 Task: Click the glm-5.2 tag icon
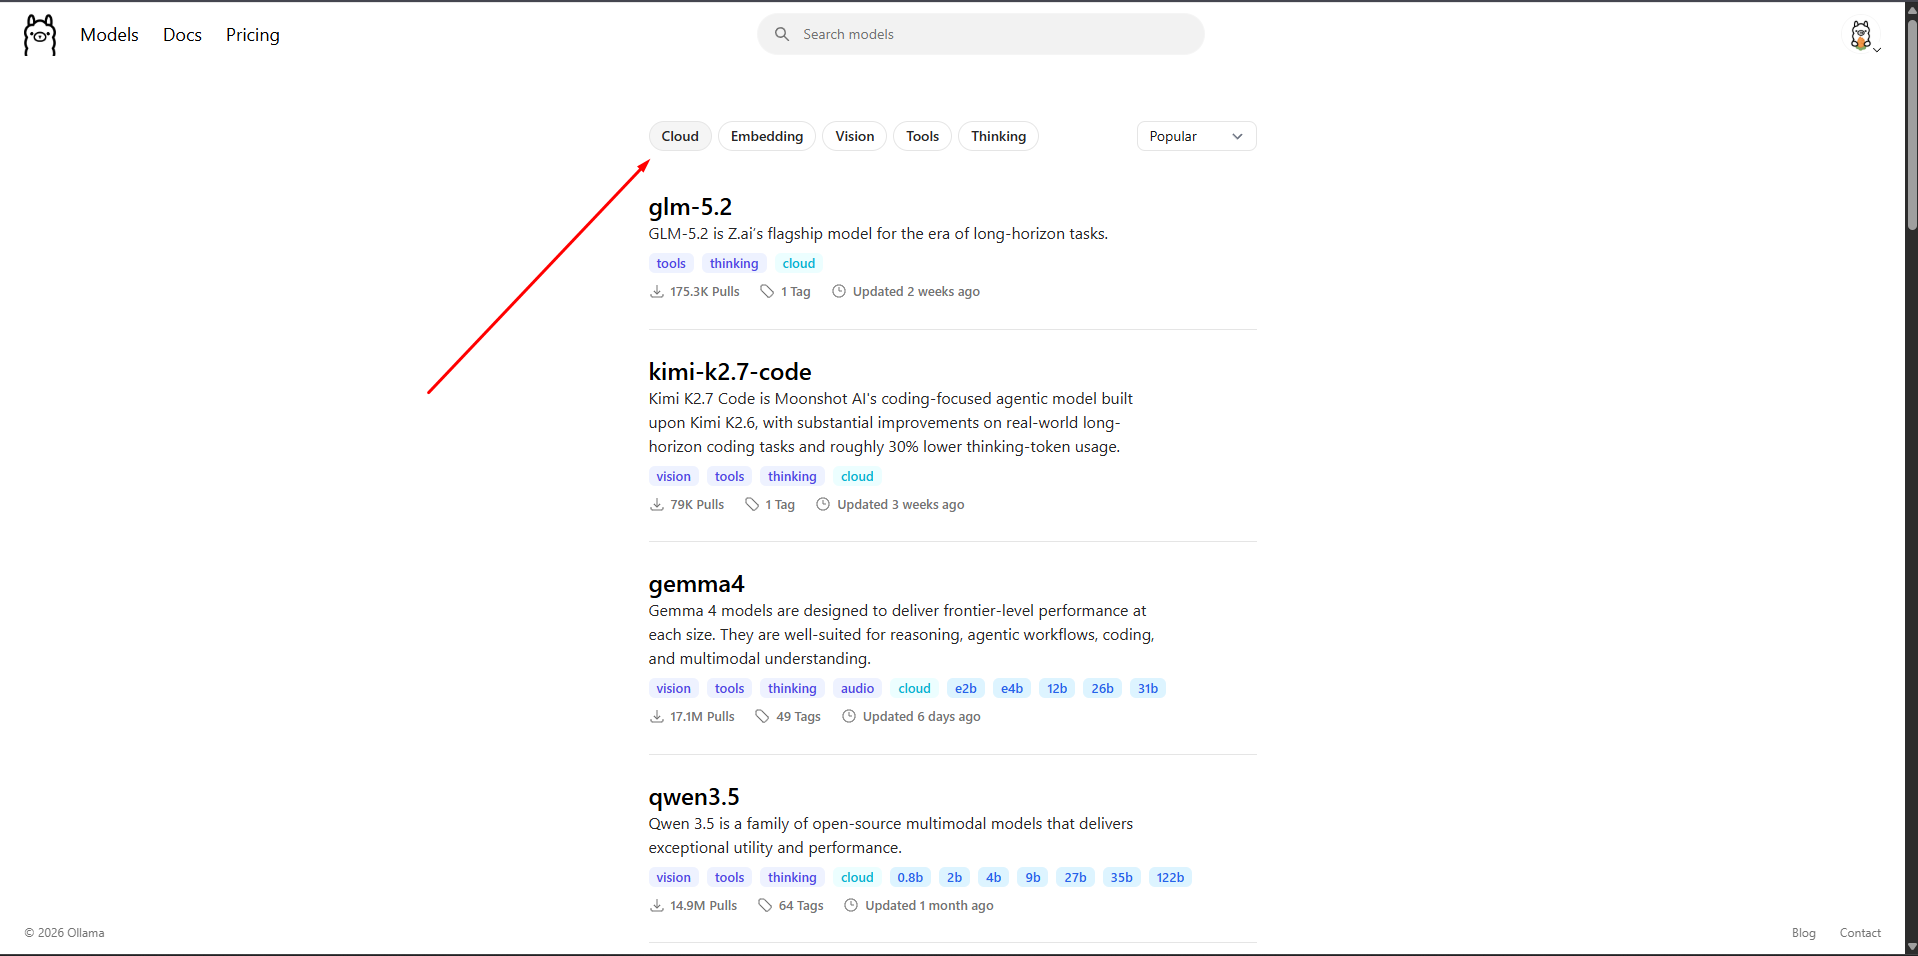(767, 292)
